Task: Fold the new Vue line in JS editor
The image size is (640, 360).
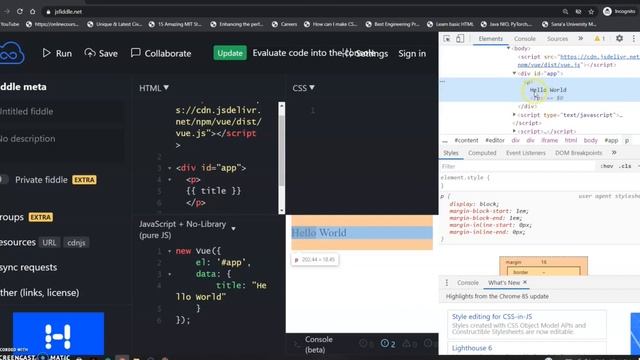Action: [x=170, y=251]
